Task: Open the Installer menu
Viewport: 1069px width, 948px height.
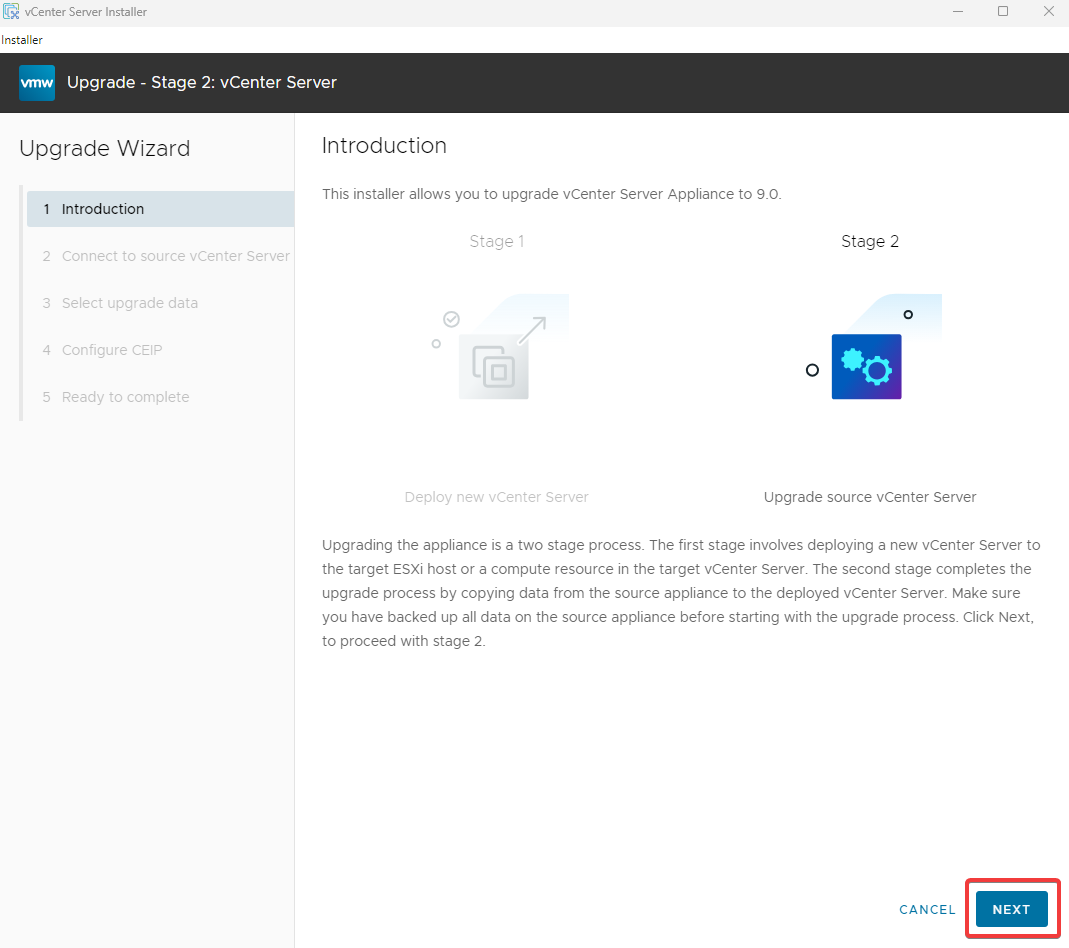Action: point(22,40)
